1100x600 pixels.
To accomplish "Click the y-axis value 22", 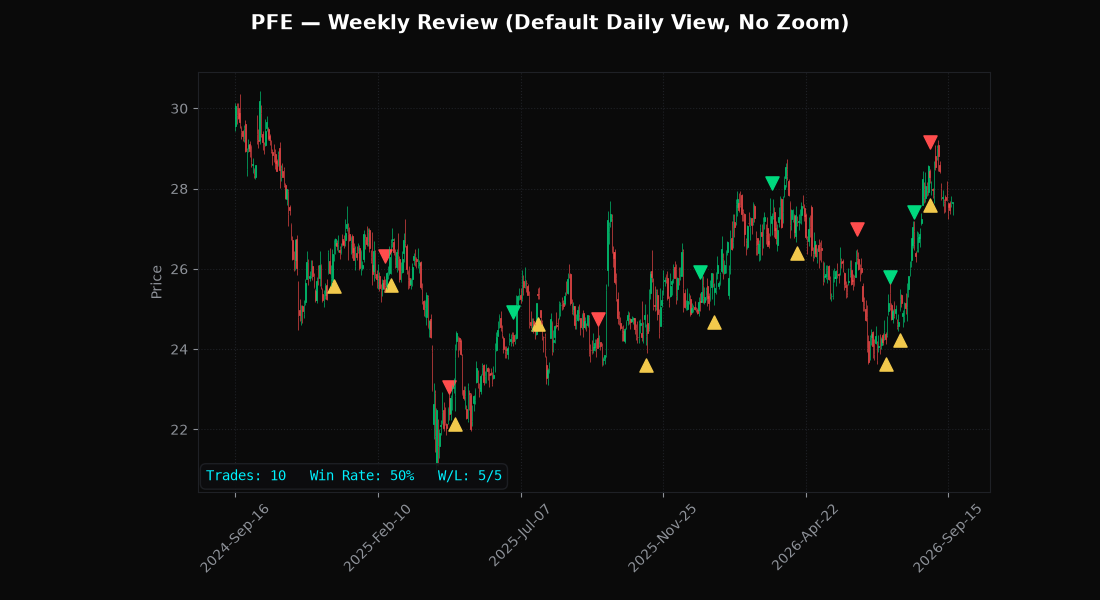I will tap(179, 429).
